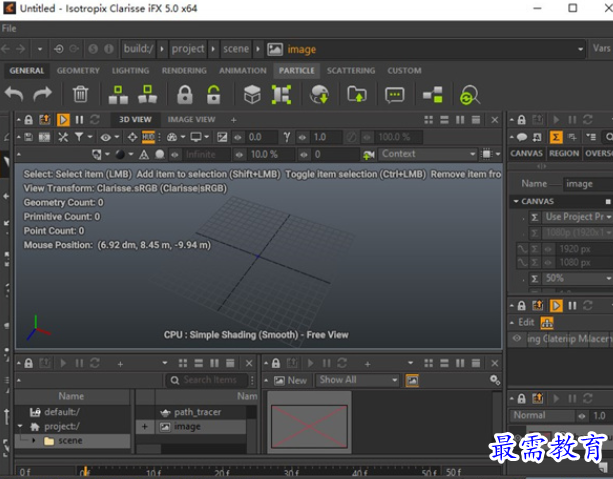Click the folder export icon with green arrow

tap(357, 94)
